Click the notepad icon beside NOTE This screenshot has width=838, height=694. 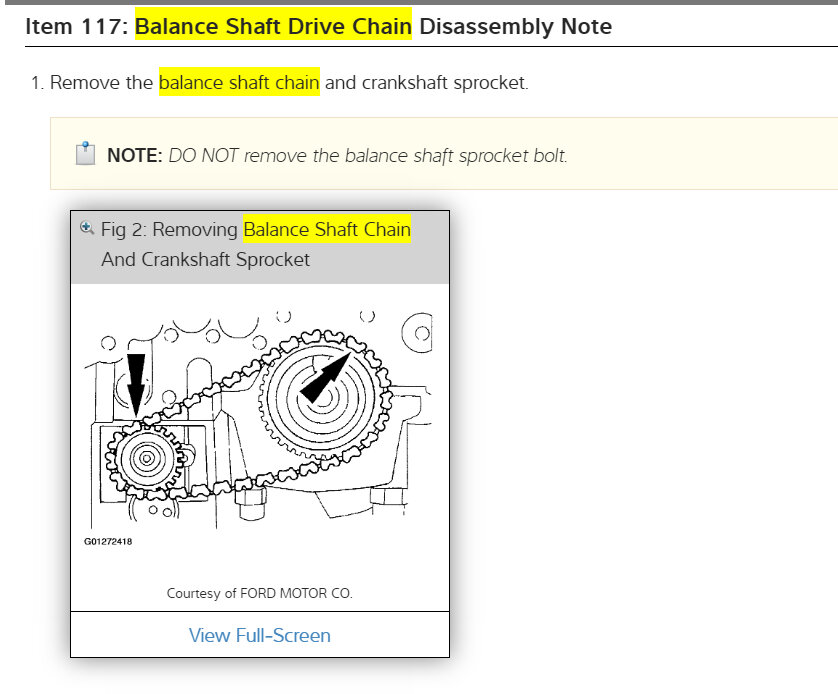pyautogui.click(x=85, y=154)
